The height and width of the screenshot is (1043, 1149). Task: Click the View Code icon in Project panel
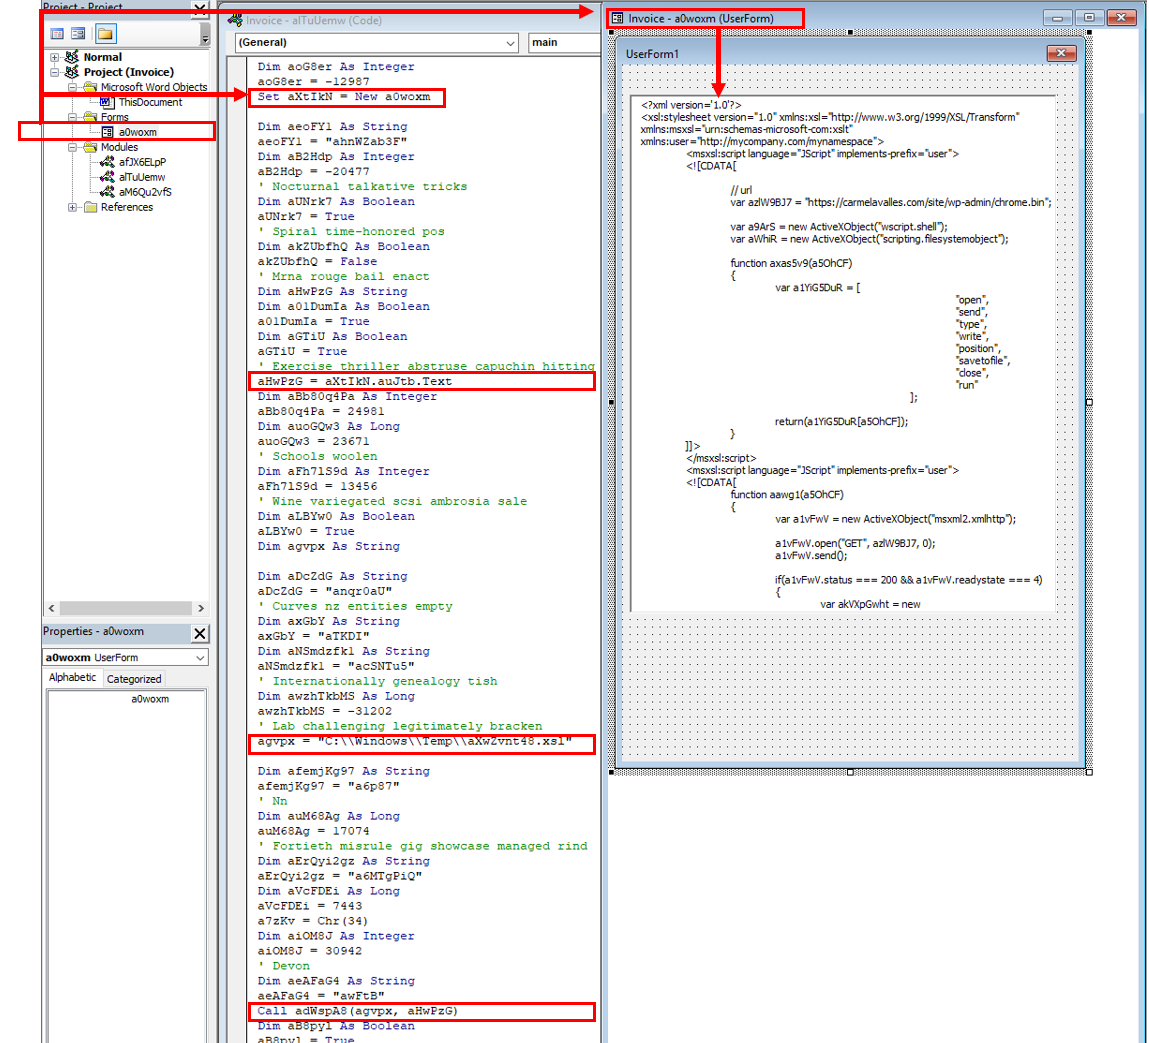coord(57,34)
